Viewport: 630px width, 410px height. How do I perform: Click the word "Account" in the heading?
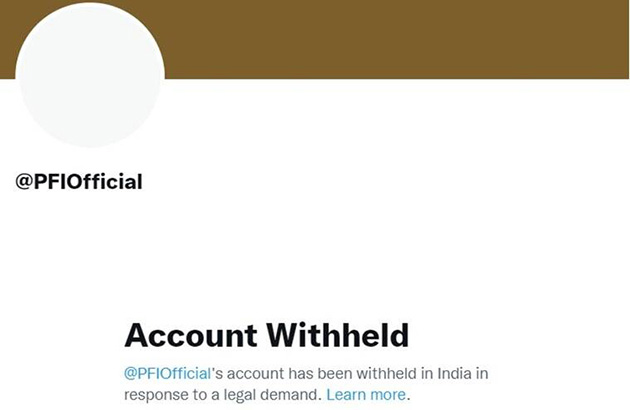[189, 335]
